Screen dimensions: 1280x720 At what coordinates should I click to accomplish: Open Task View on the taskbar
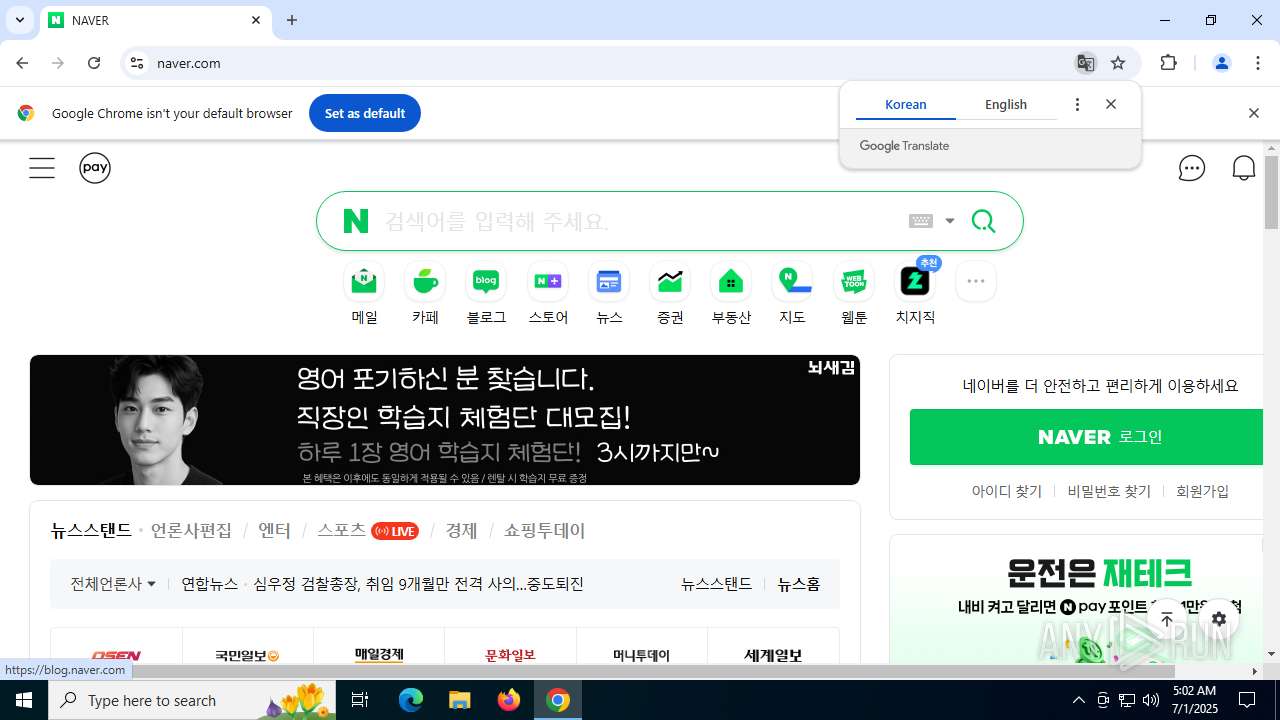tap(360, 700)
